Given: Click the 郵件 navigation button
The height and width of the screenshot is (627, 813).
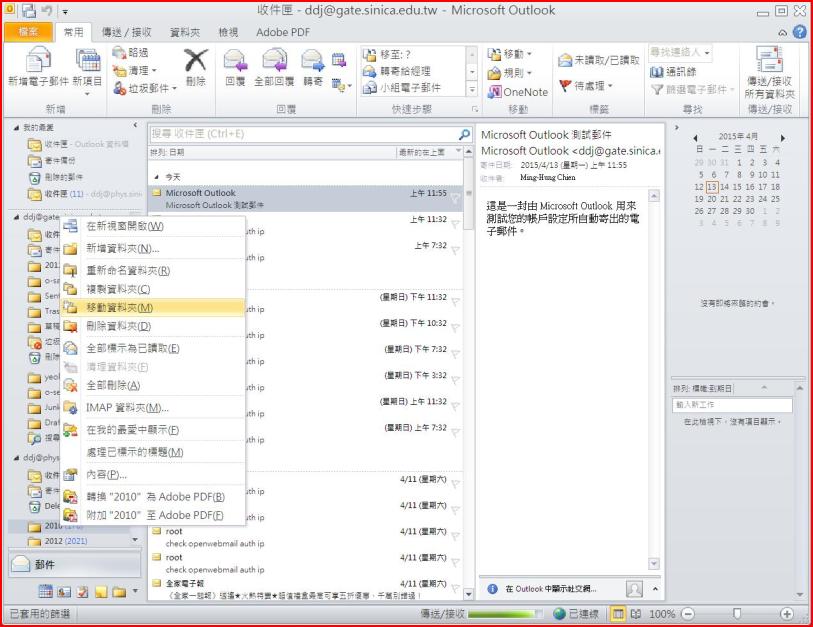Looking at the screenshot, I should click(74, 564).
